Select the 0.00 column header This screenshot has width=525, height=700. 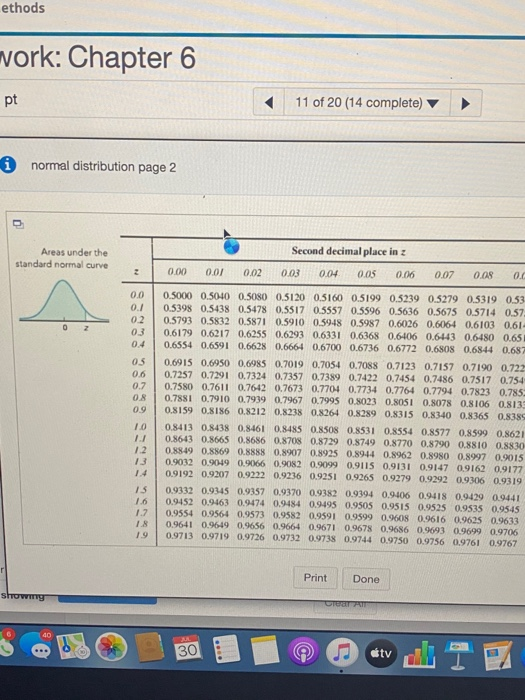177,271
